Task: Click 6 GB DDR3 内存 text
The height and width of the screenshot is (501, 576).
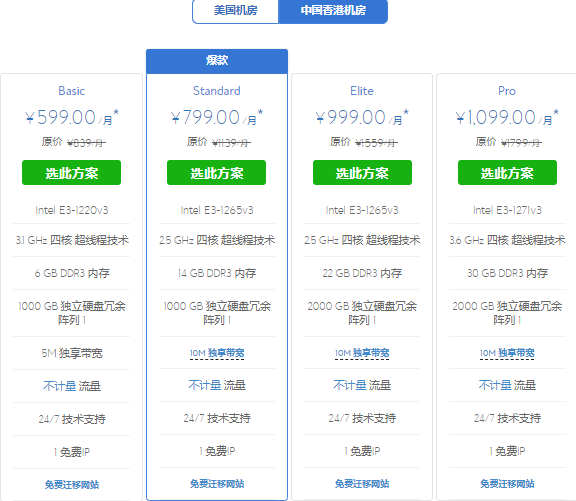Action: click(72, 273)
